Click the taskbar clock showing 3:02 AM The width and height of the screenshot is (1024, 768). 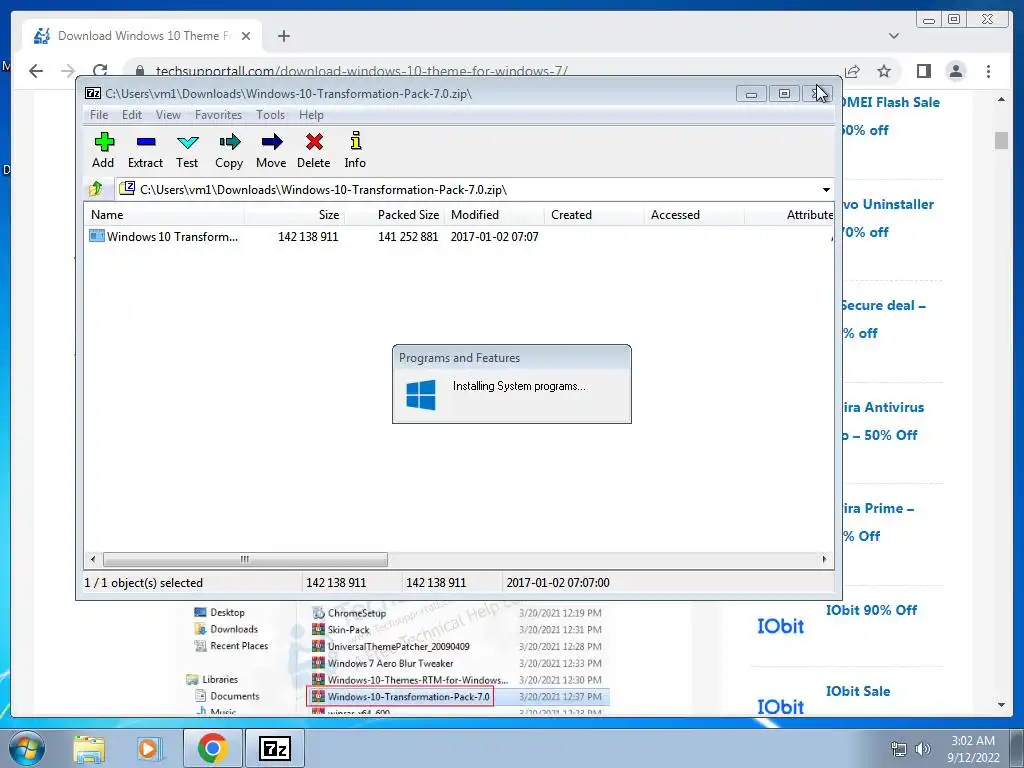click(x=973, y=749)
